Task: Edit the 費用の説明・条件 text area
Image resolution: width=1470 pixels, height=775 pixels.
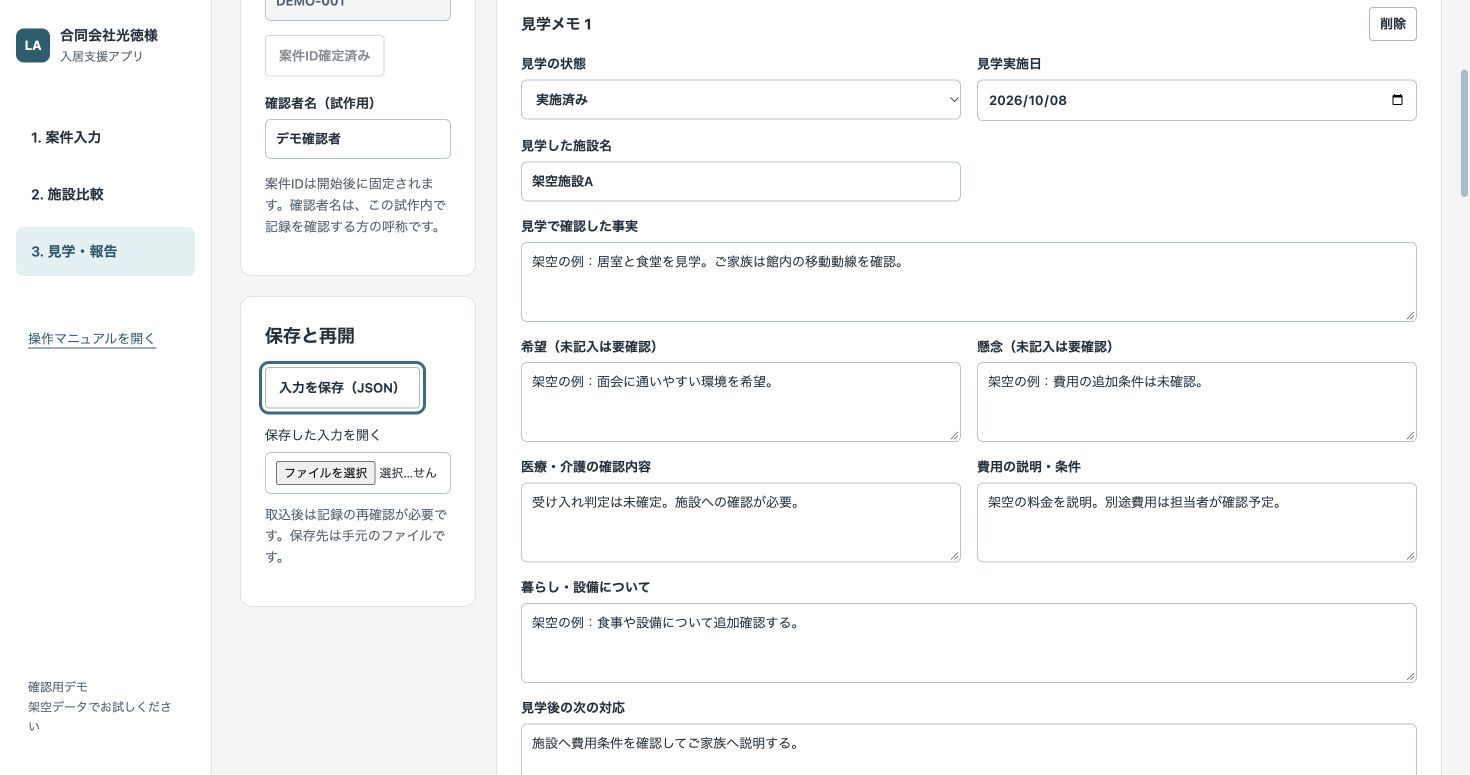Action: click(x=1196, y=522)
